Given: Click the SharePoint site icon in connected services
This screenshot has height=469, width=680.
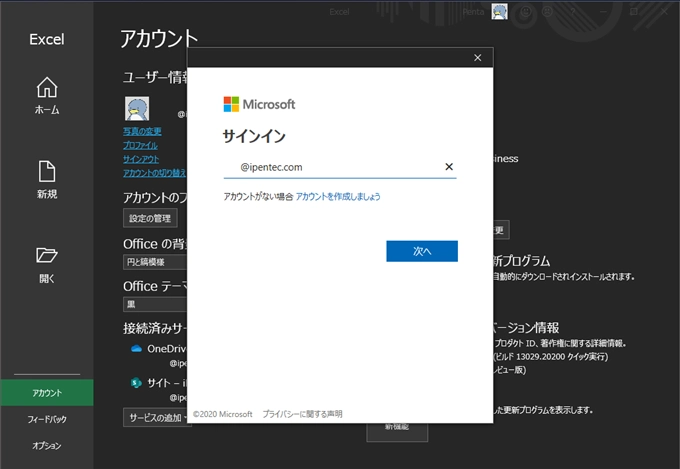Looking at the screenshot, I should click(136, 383).
